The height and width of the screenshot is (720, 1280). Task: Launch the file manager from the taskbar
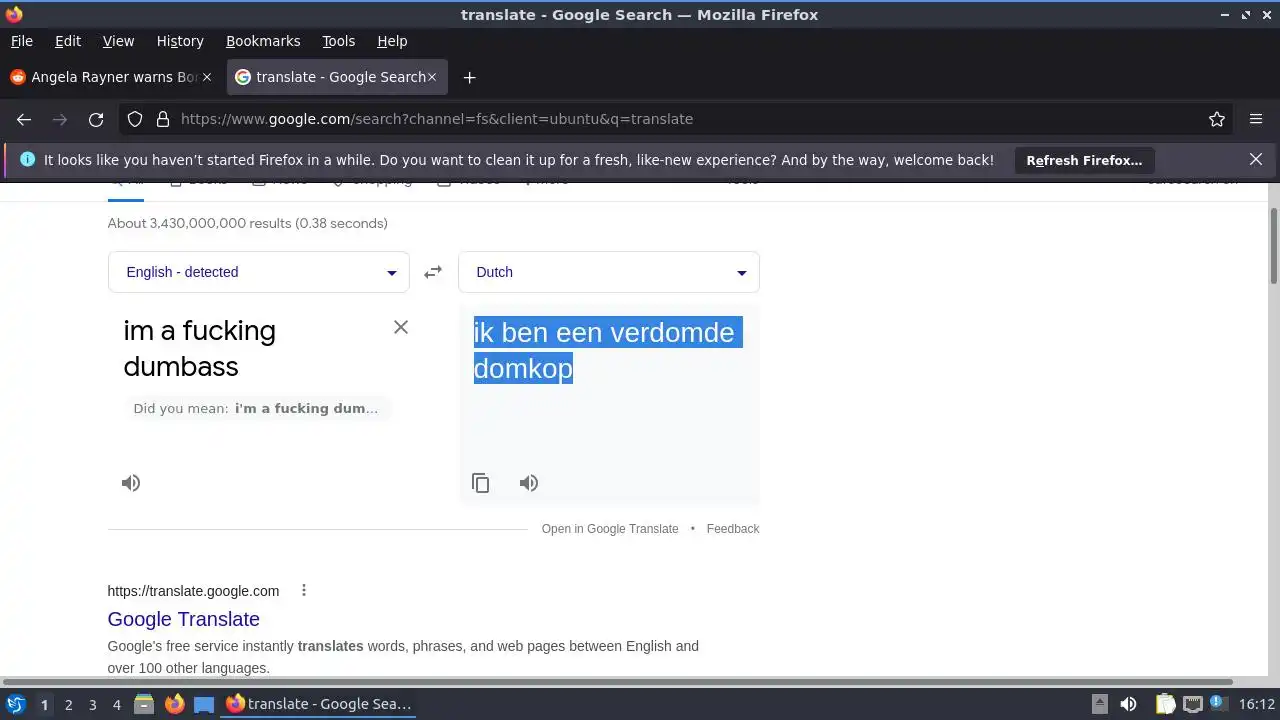[x=144, y=704]
